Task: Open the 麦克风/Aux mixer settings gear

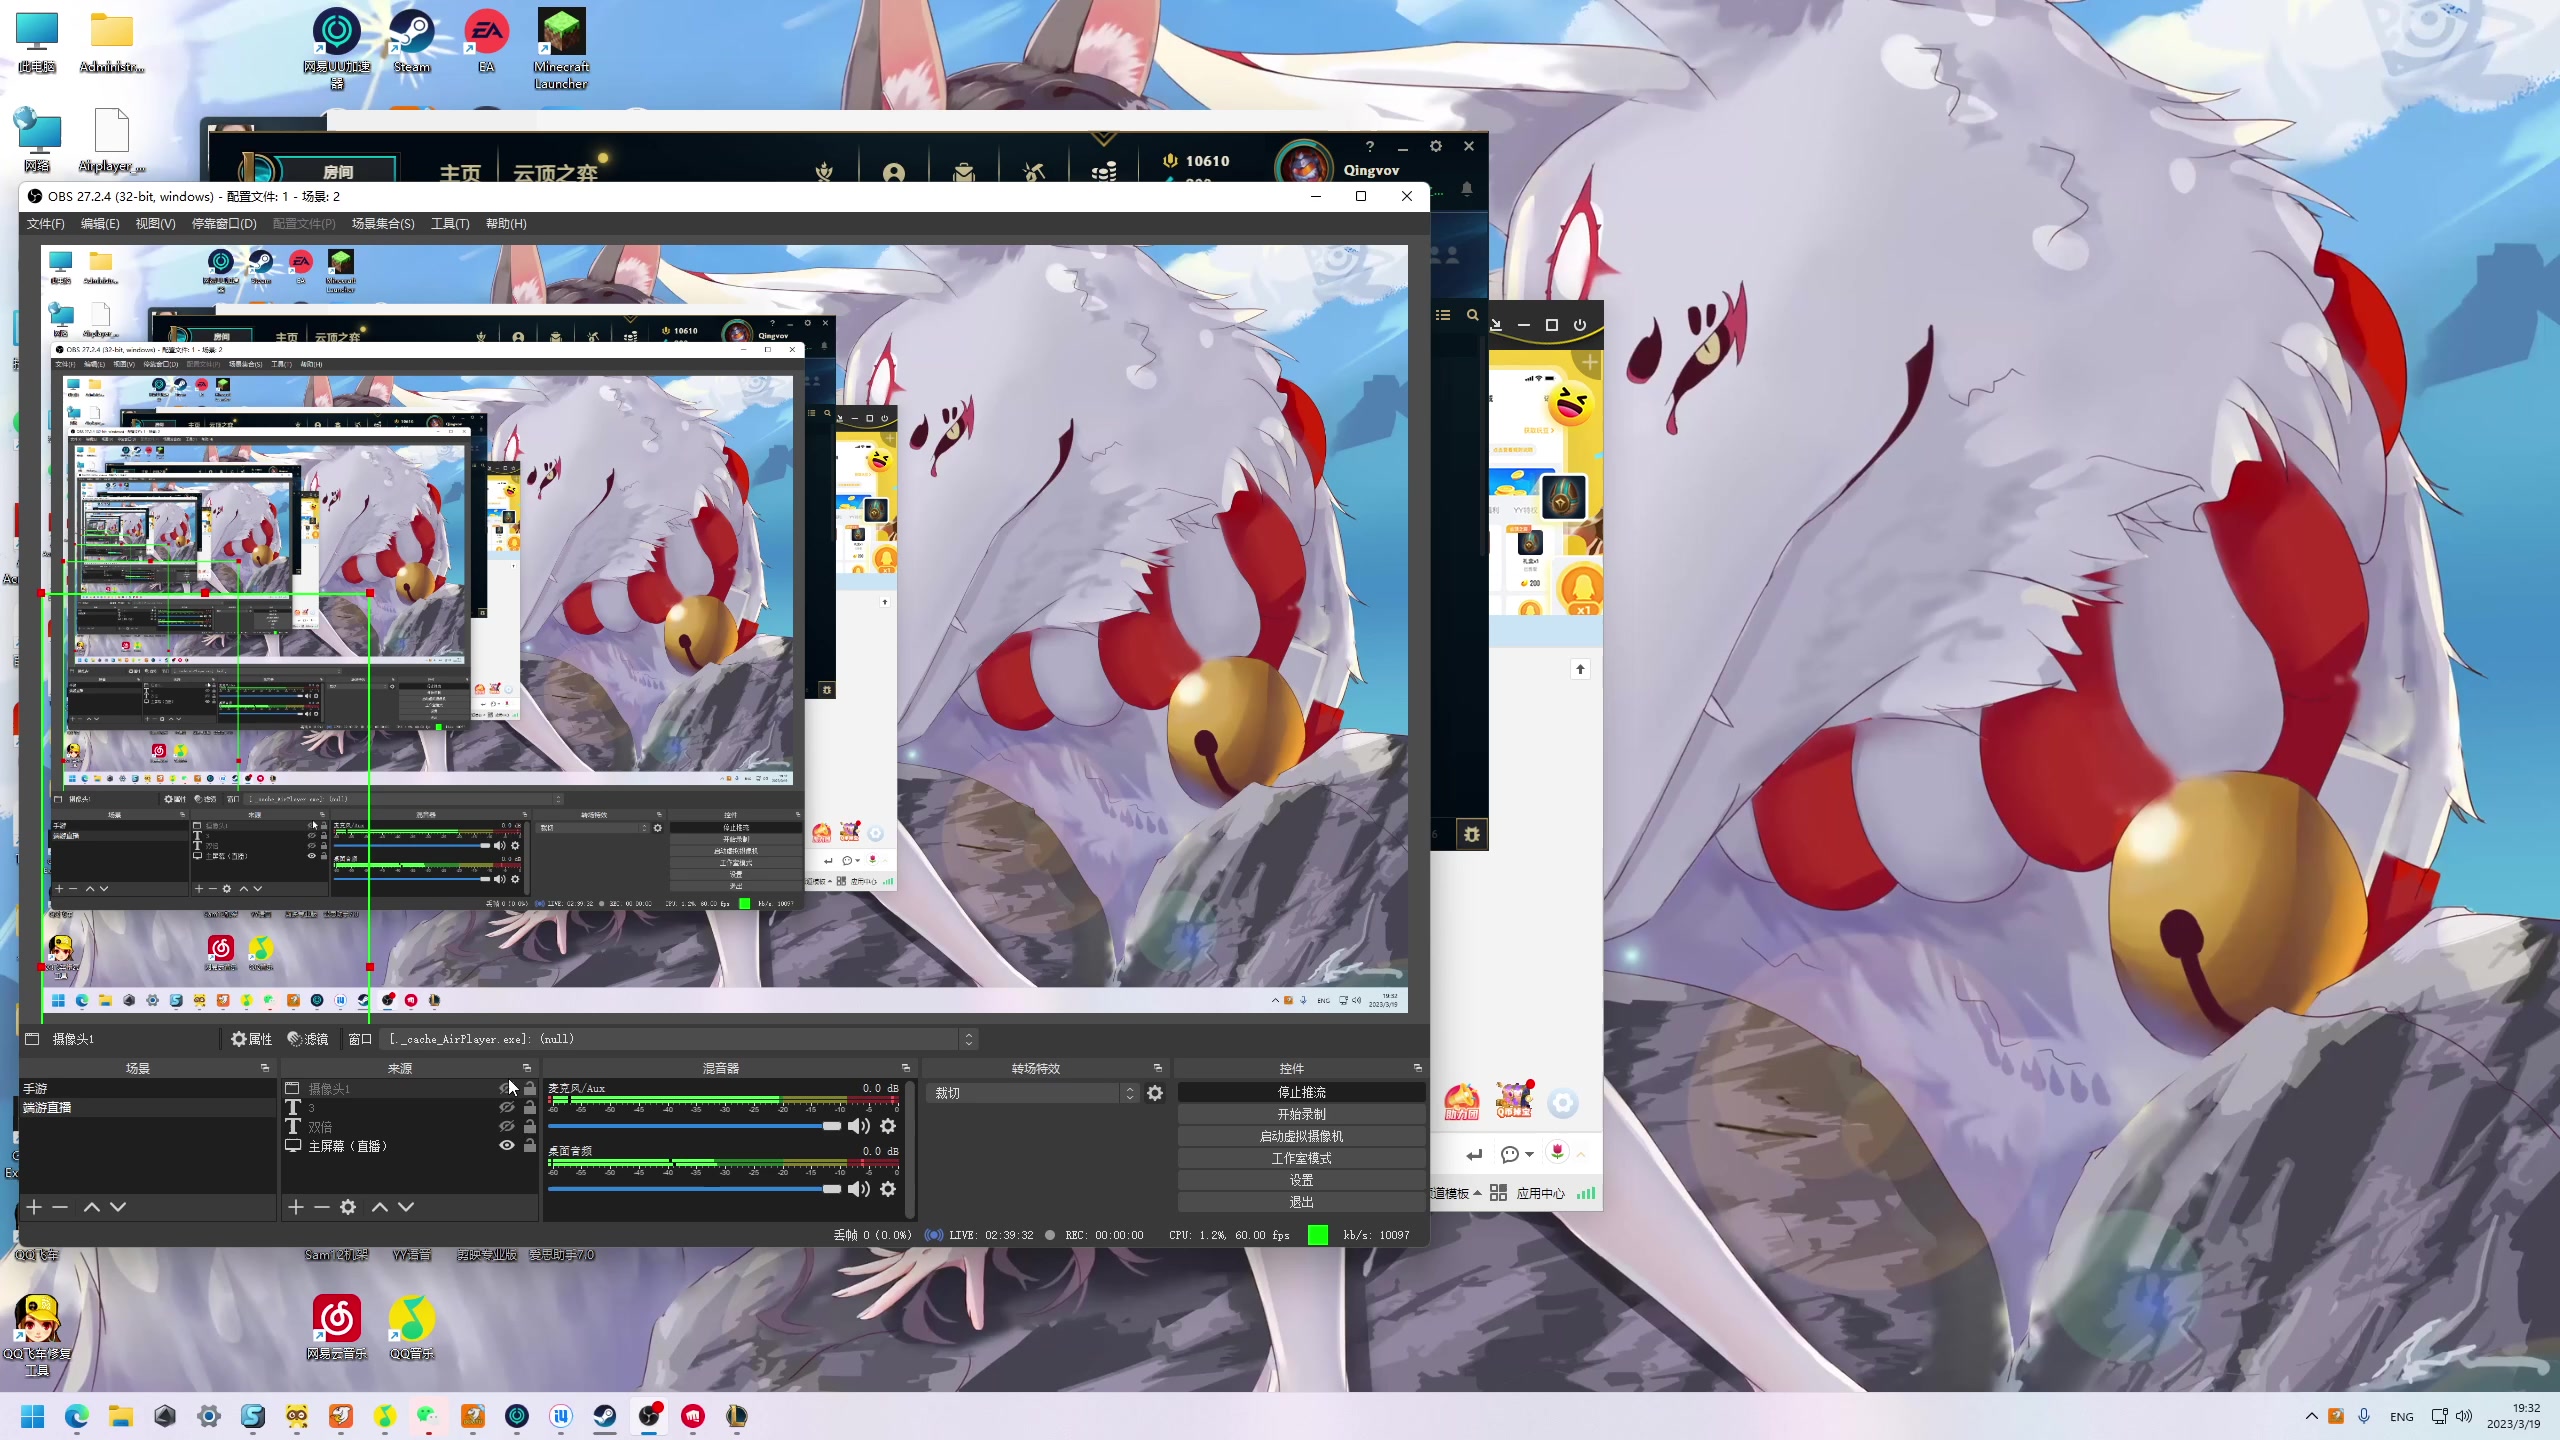Action: coord(888,1126)
